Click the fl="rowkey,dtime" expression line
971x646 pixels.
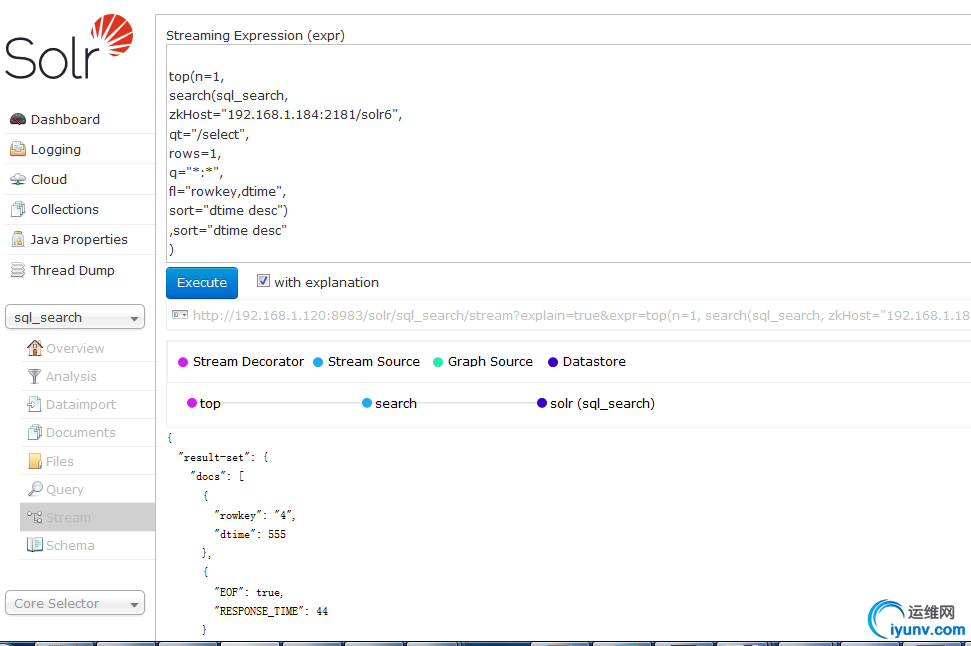(227, 191)
